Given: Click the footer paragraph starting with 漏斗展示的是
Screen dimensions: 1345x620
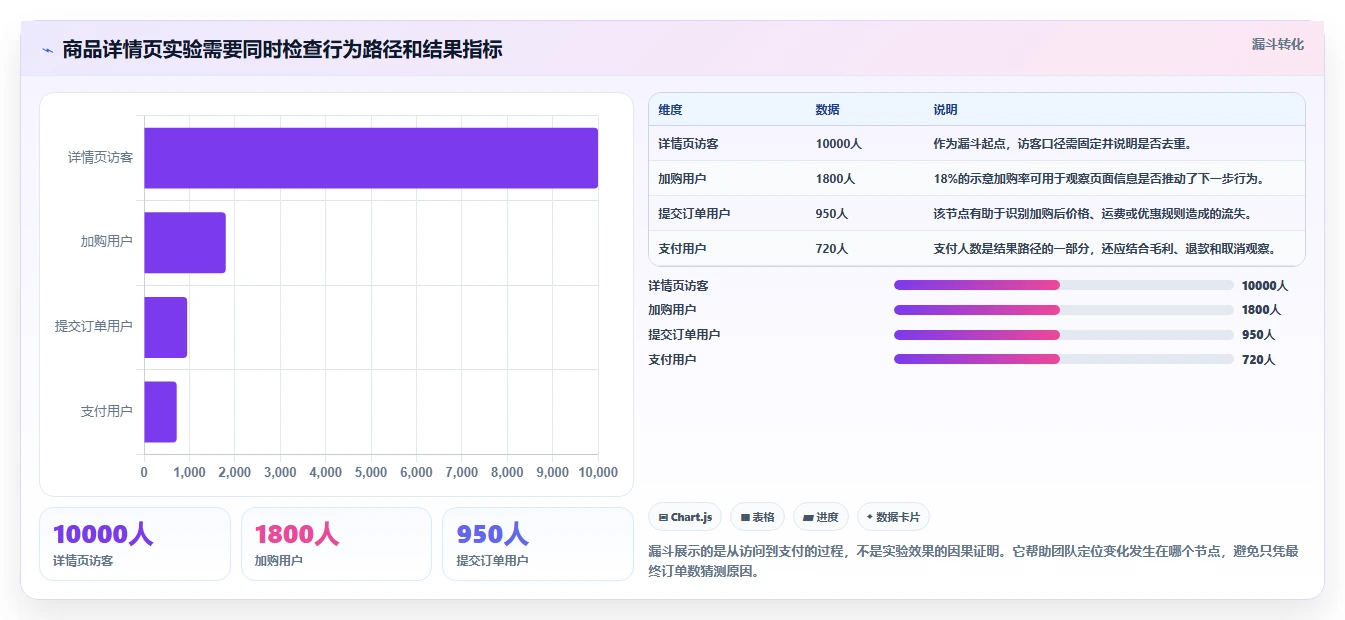Looking at the screenshot, I should (973, 561).
